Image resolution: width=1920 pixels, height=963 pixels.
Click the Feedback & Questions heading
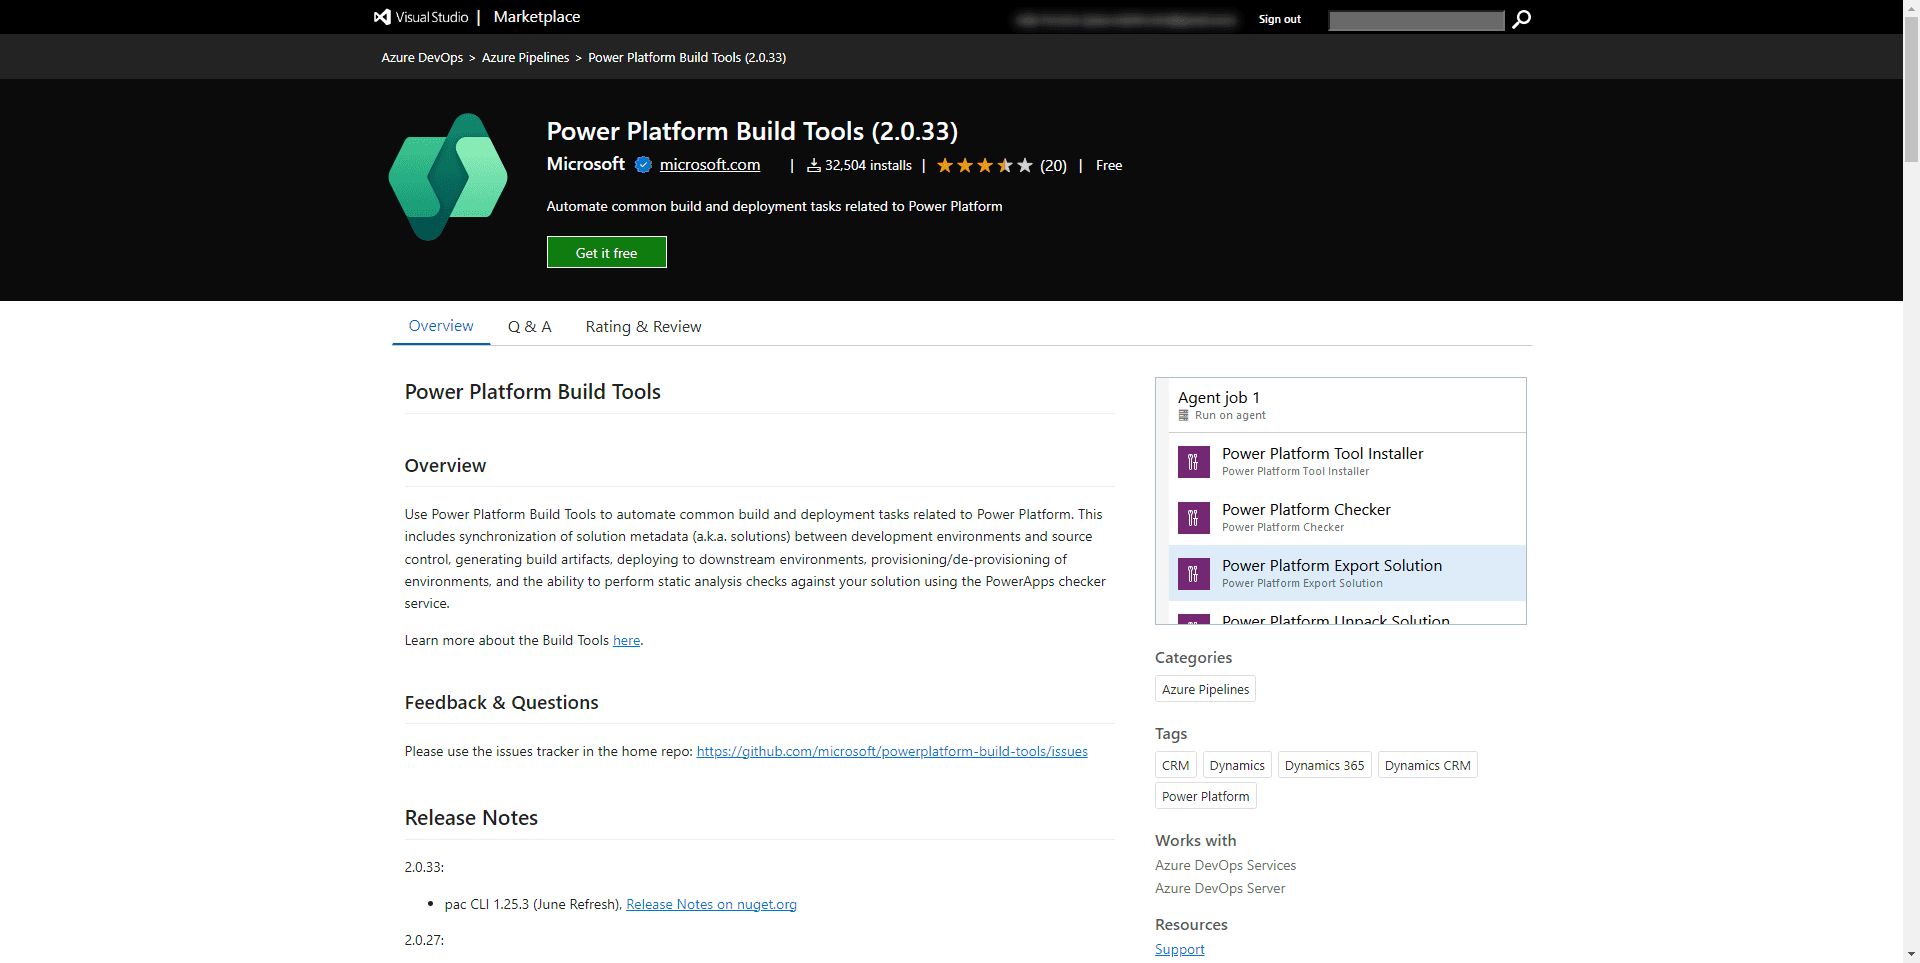pos(501,702)
